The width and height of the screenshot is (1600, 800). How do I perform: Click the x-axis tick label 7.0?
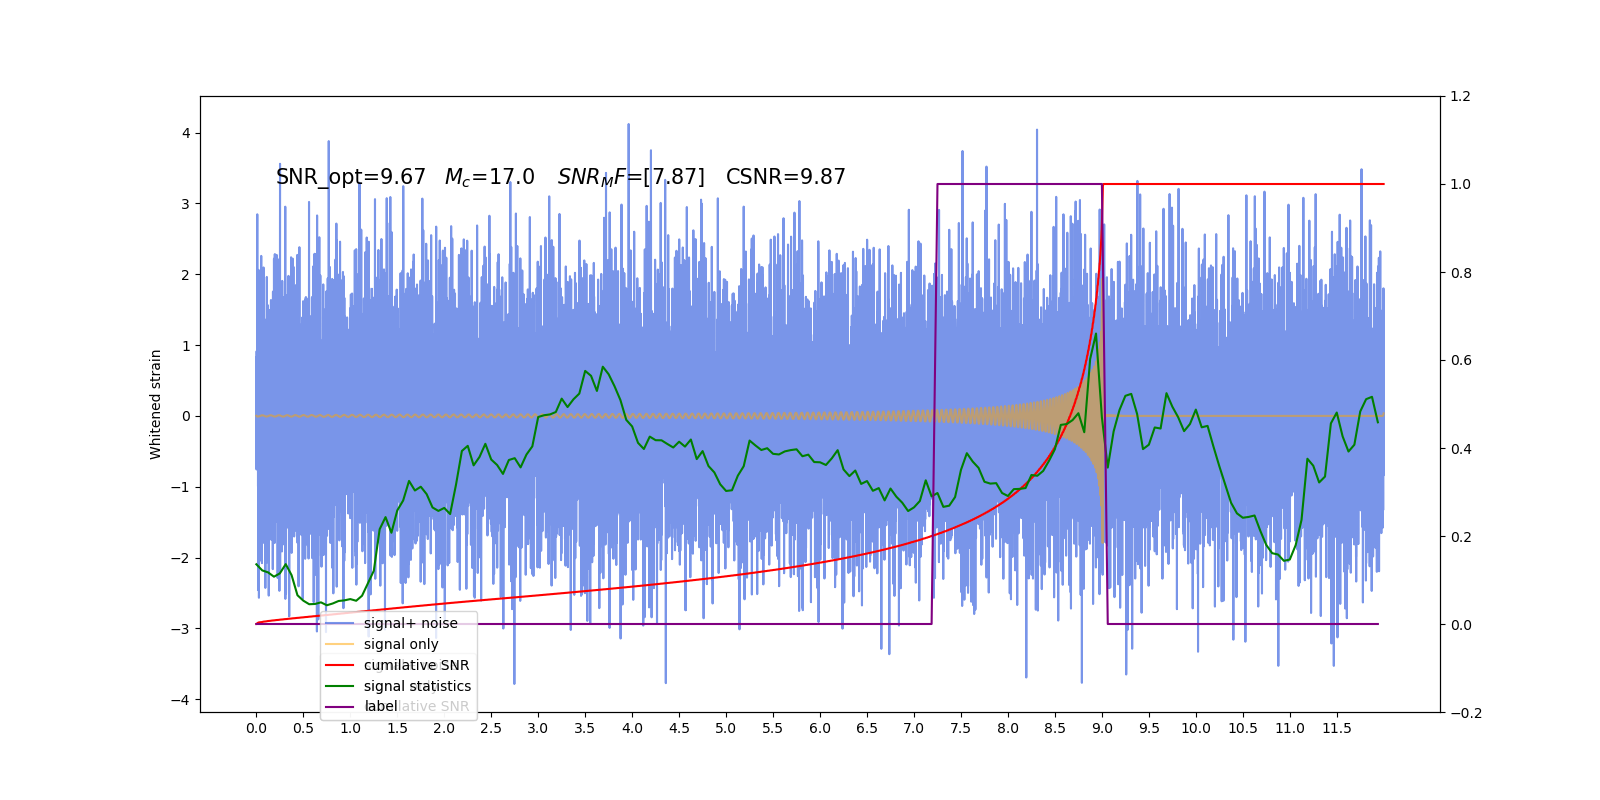[914, 728]
